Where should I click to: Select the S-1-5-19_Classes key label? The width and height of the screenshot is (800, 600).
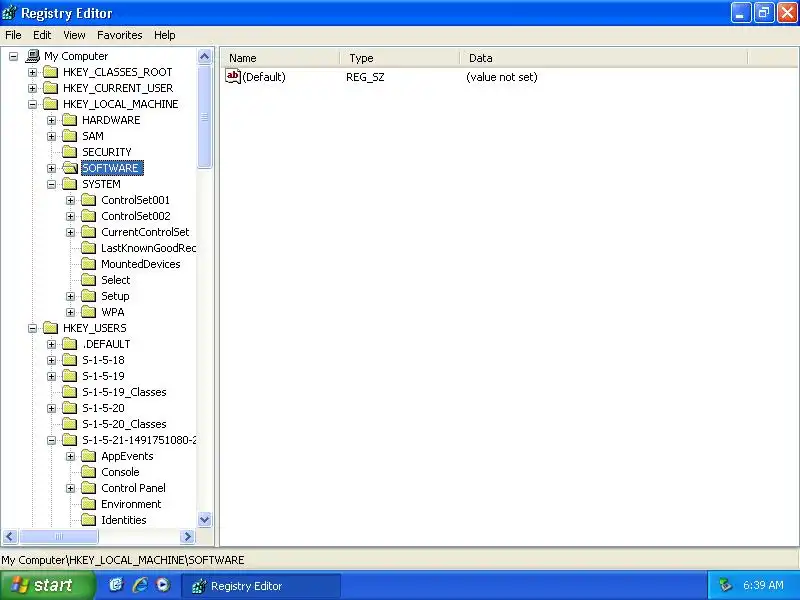(124, 392)
